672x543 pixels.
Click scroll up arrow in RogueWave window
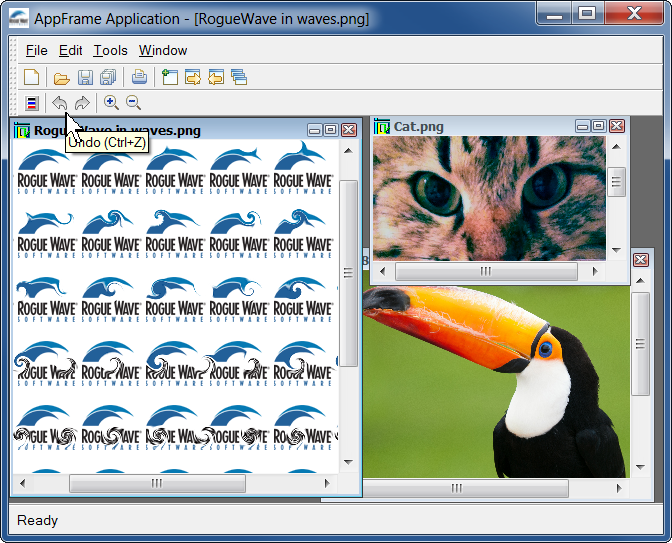point(348,151)
